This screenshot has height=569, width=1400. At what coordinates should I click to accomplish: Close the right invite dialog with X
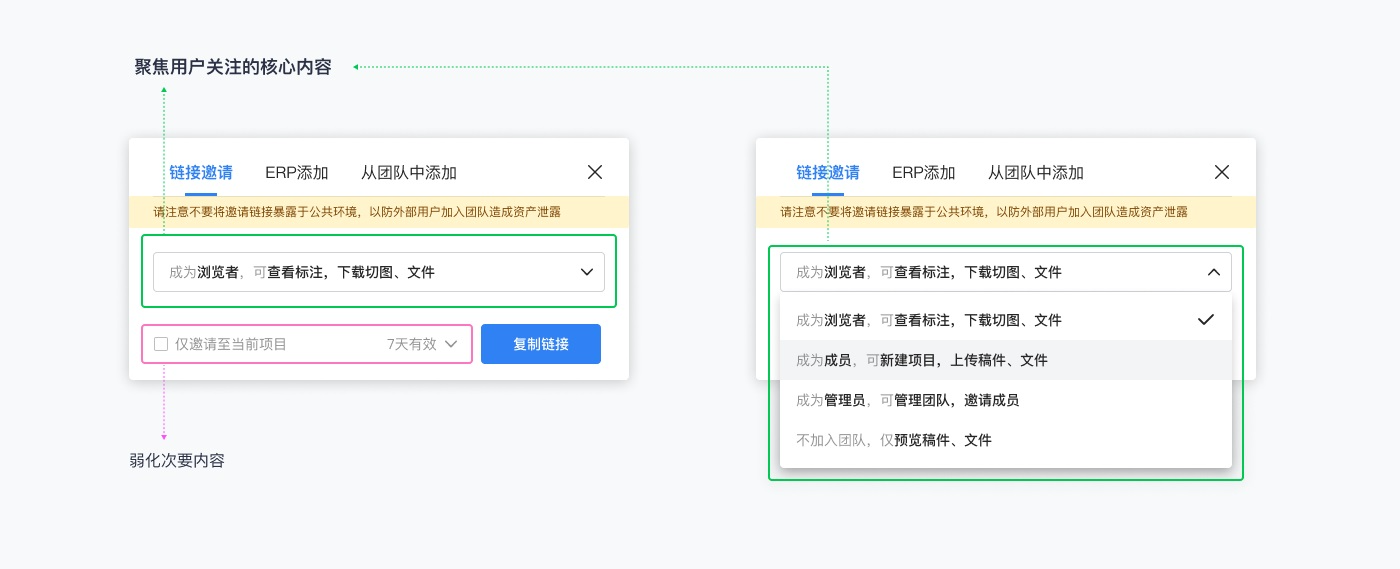pos(1221,172)
